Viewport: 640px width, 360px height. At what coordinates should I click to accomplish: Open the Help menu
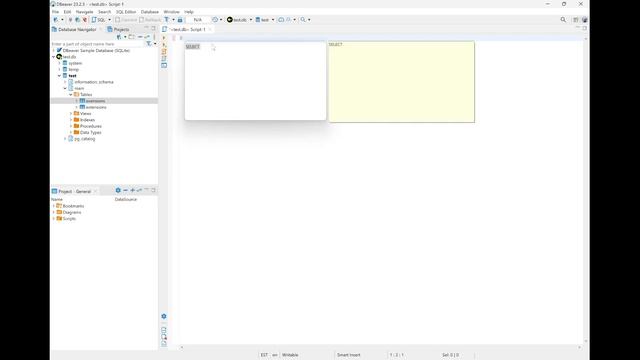click(189, 12)
